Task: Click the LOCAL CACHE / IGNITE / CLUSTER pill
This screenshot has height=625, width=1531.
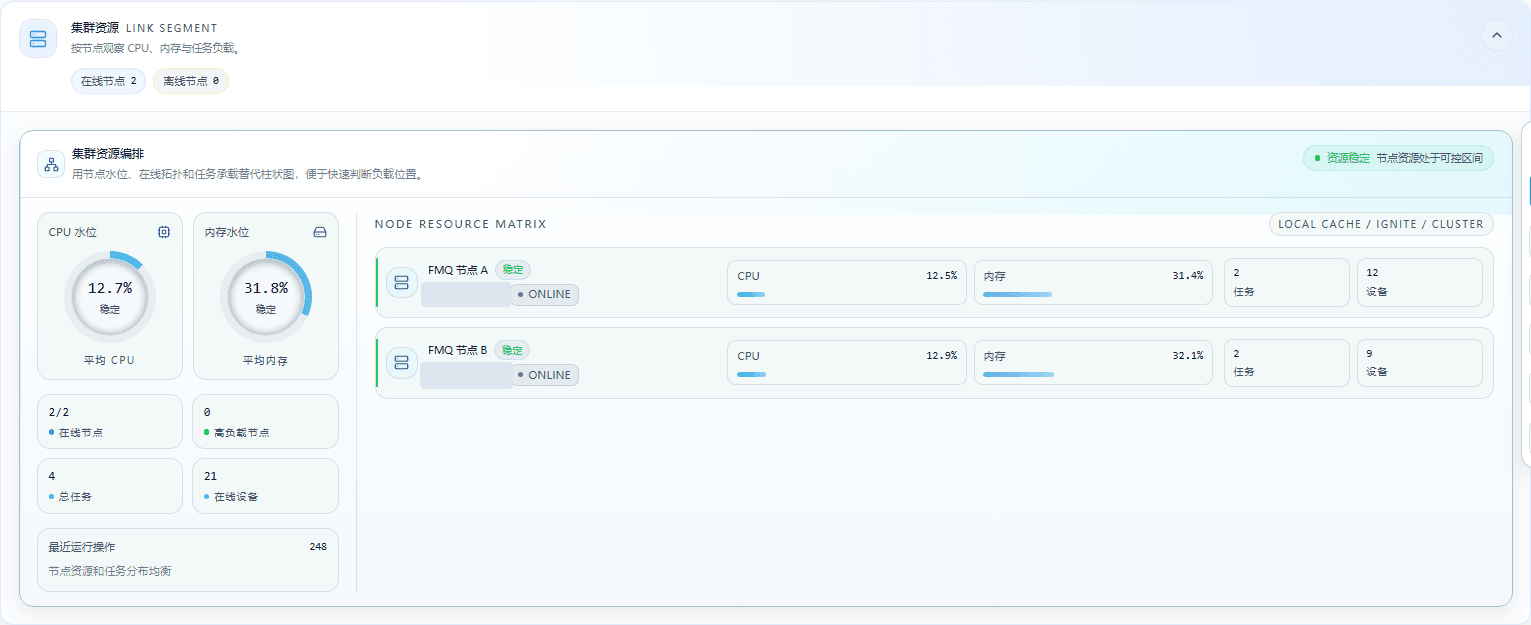Action: [x=1381, y=224]
